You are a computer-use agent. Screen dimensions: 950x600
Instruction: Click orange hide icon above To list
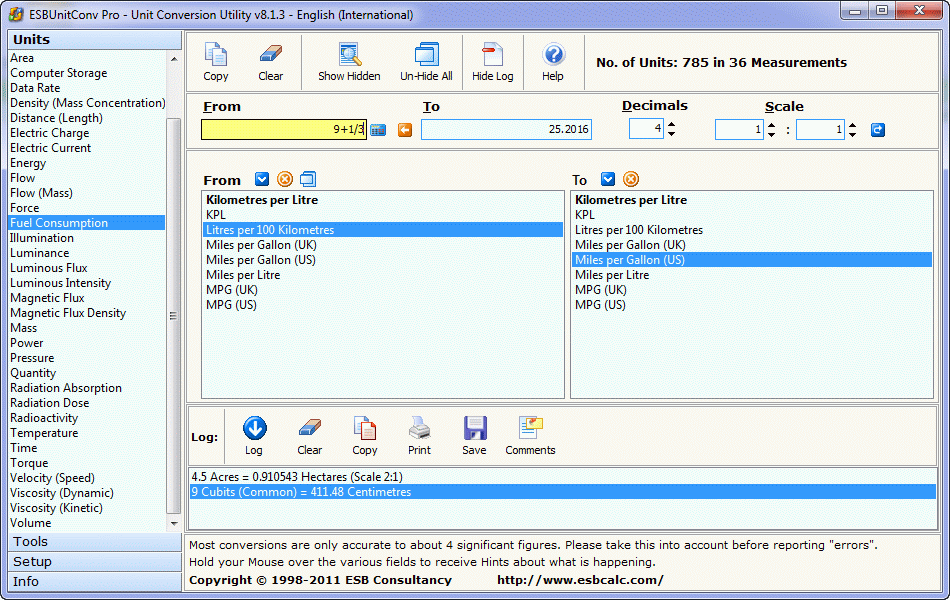pos(631,179)
